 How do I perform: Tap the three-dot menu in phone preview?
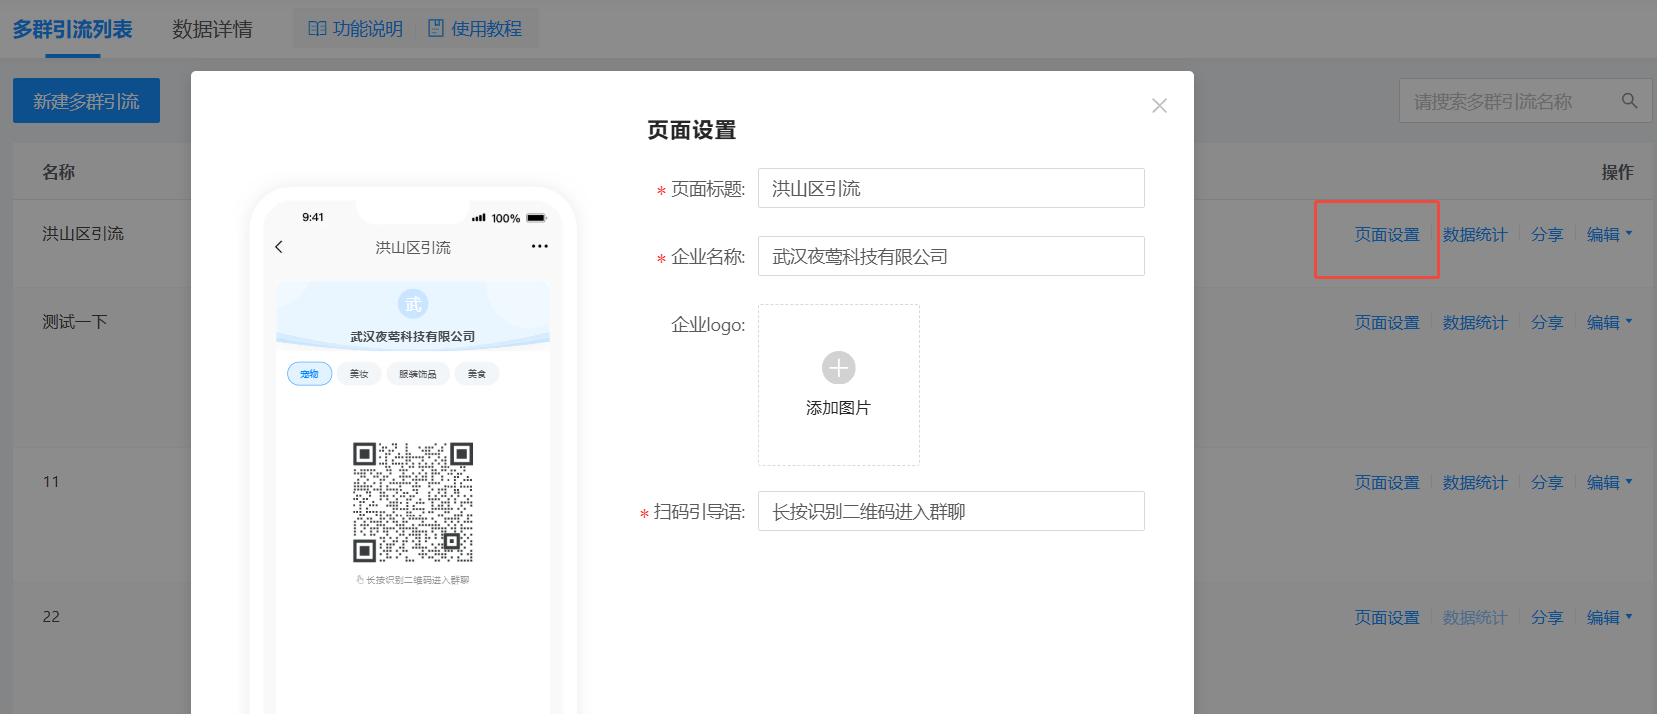[540, 246]
